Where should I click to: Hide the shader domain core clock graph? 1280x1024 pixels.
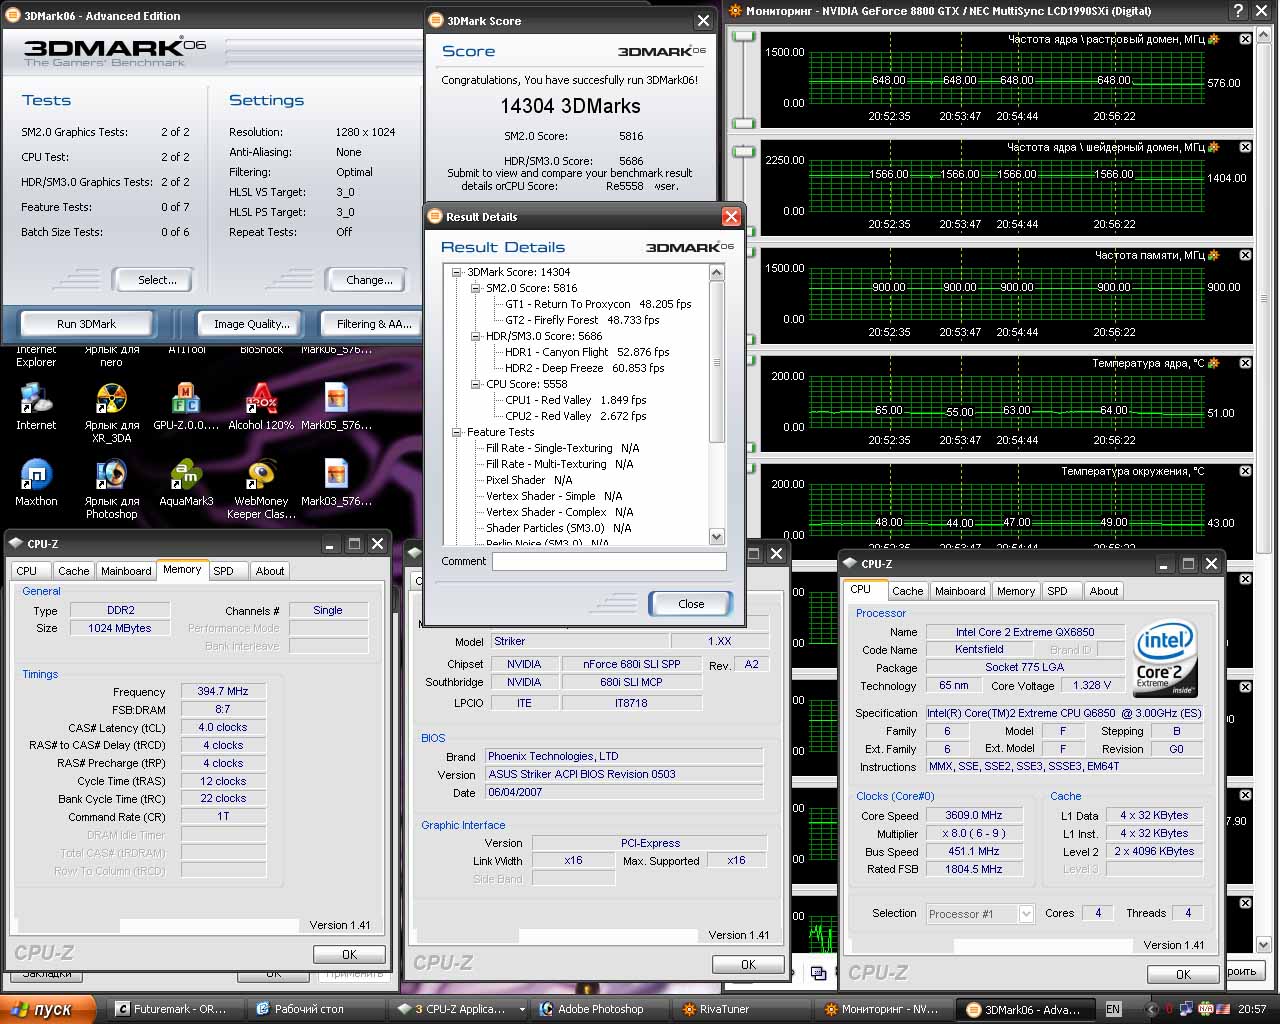coord(1245,147)
